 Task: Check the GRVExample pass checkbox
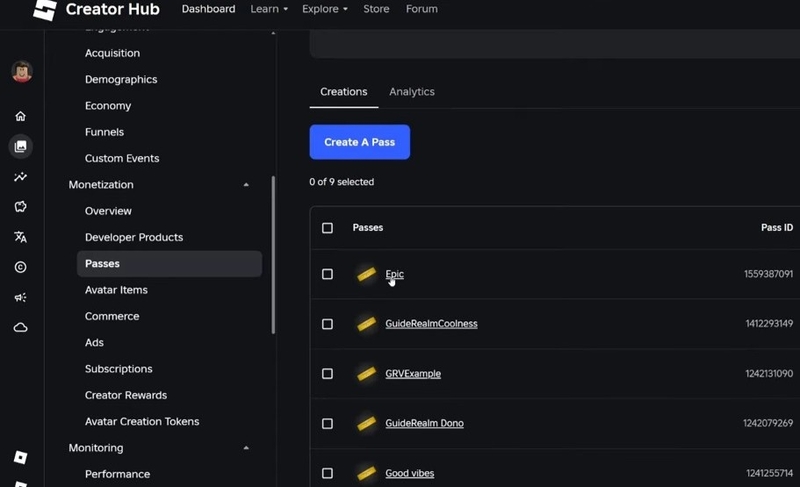point(328,374)
